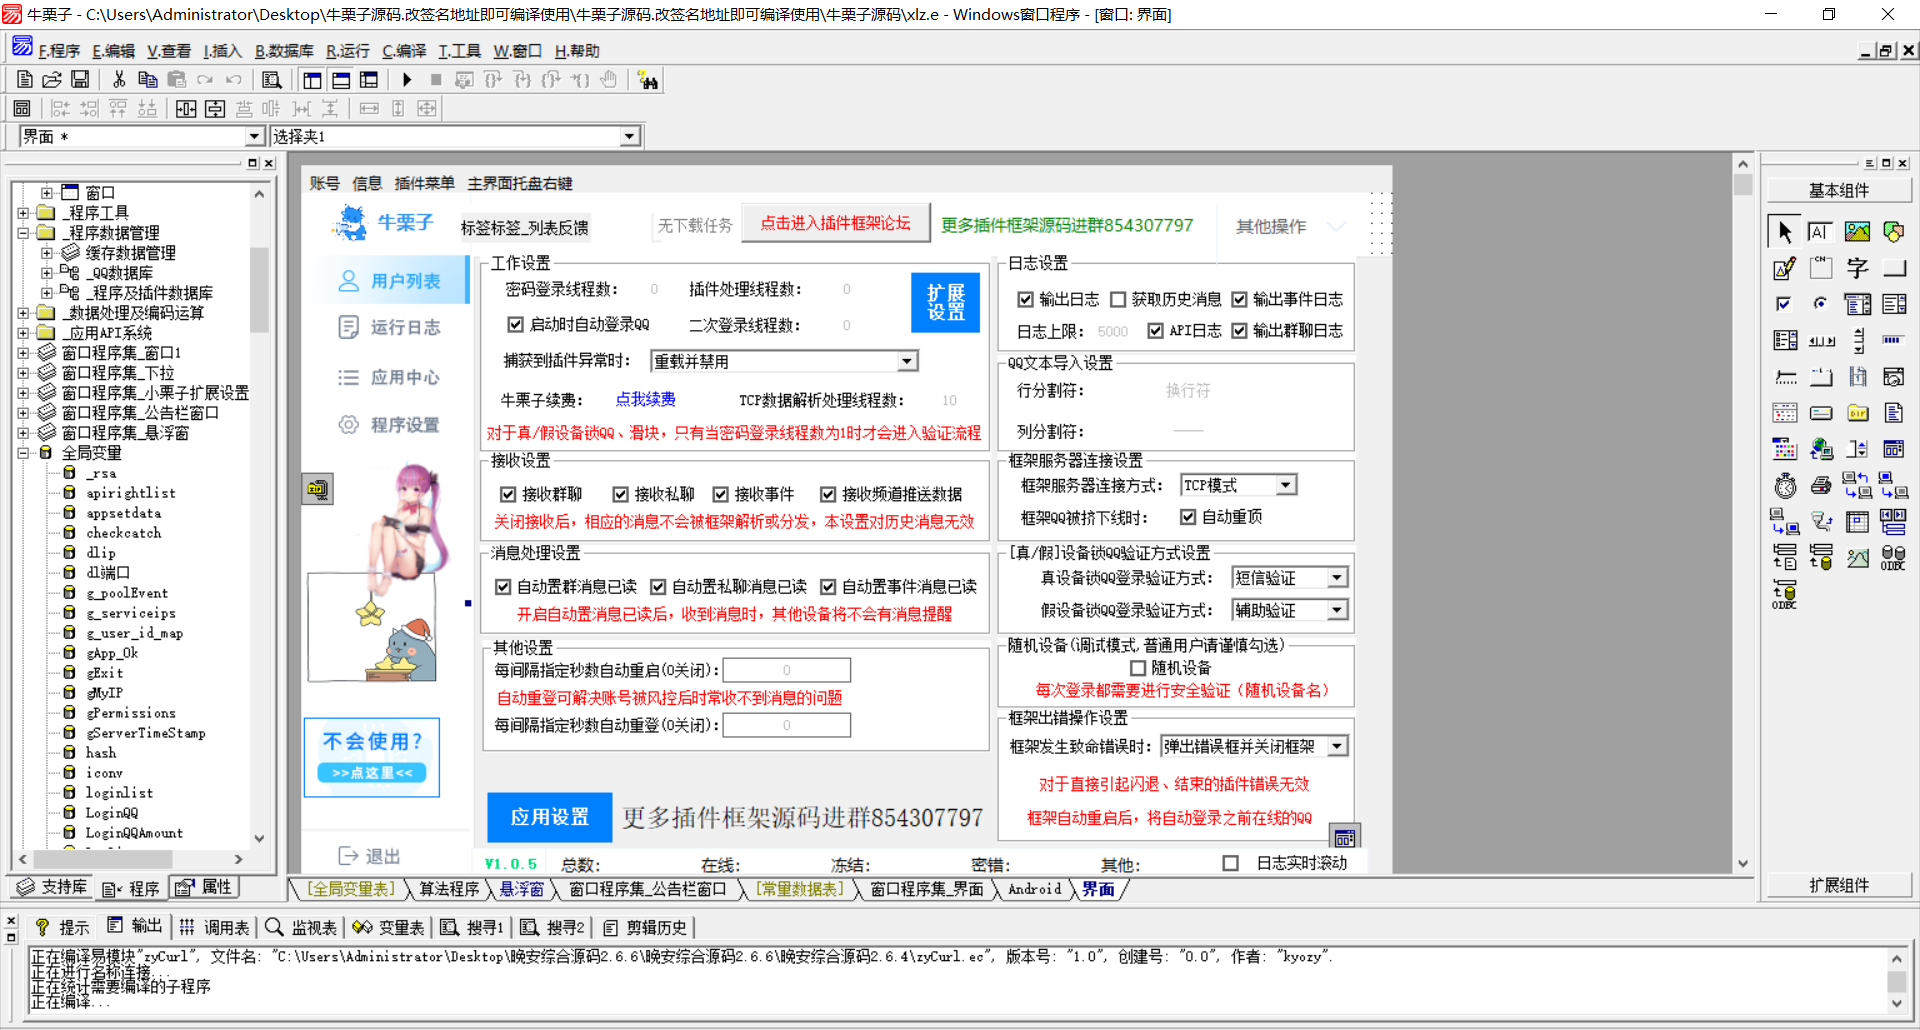Viewport: 1920px width, 1030px height.
Task: Select the clock/timer component icon
Action: pyautogui.click(x=1786, y=485)
